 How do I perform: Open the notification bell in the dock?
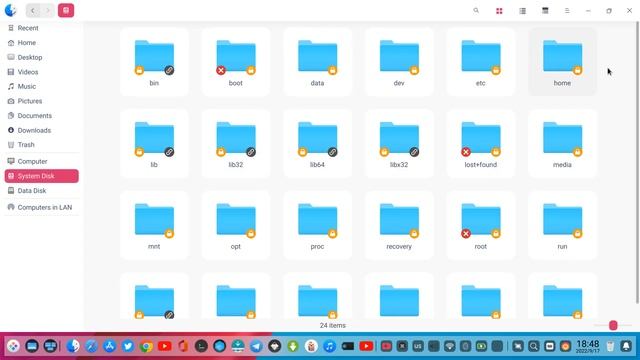click(626, 347)
